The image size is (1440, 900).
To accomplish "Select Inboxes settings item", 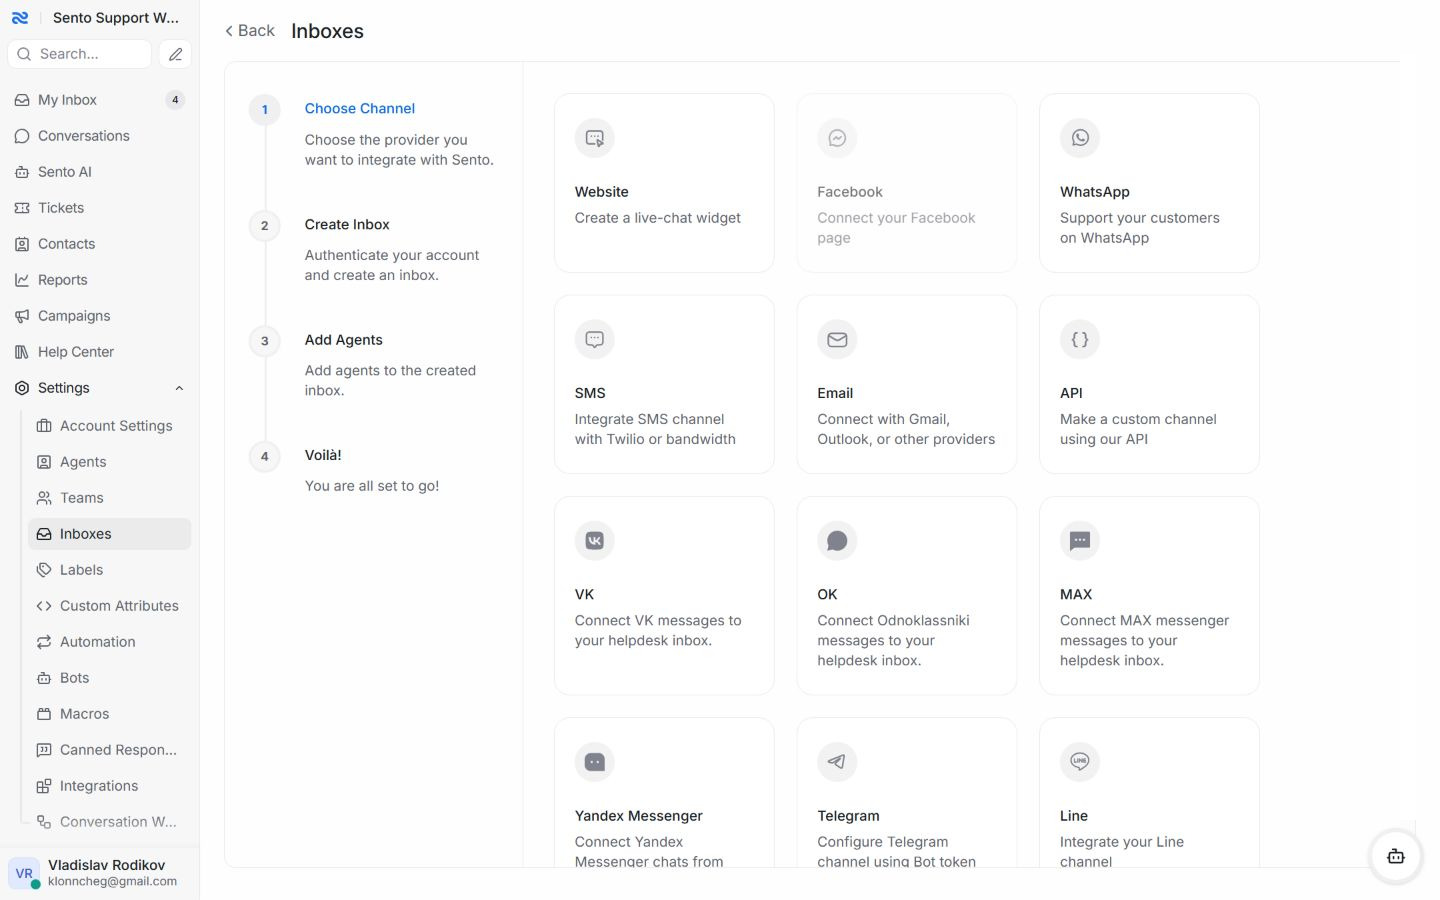I will (x=110, y=534).
